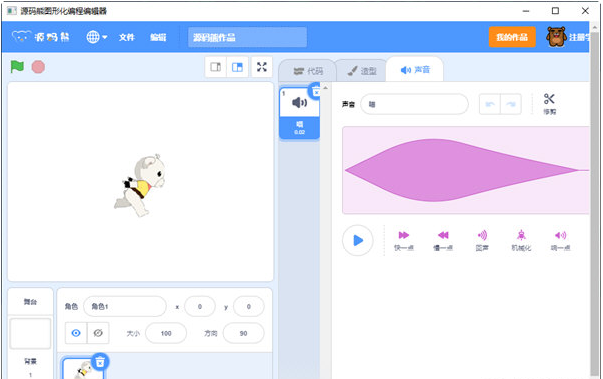603x379 pixels.
Task: Open the globe language dropdown
Action: [97, 37]
